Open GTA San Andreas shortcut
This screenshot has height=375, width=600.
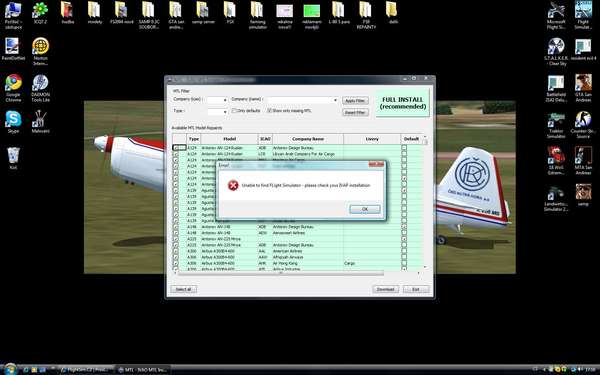583,88
